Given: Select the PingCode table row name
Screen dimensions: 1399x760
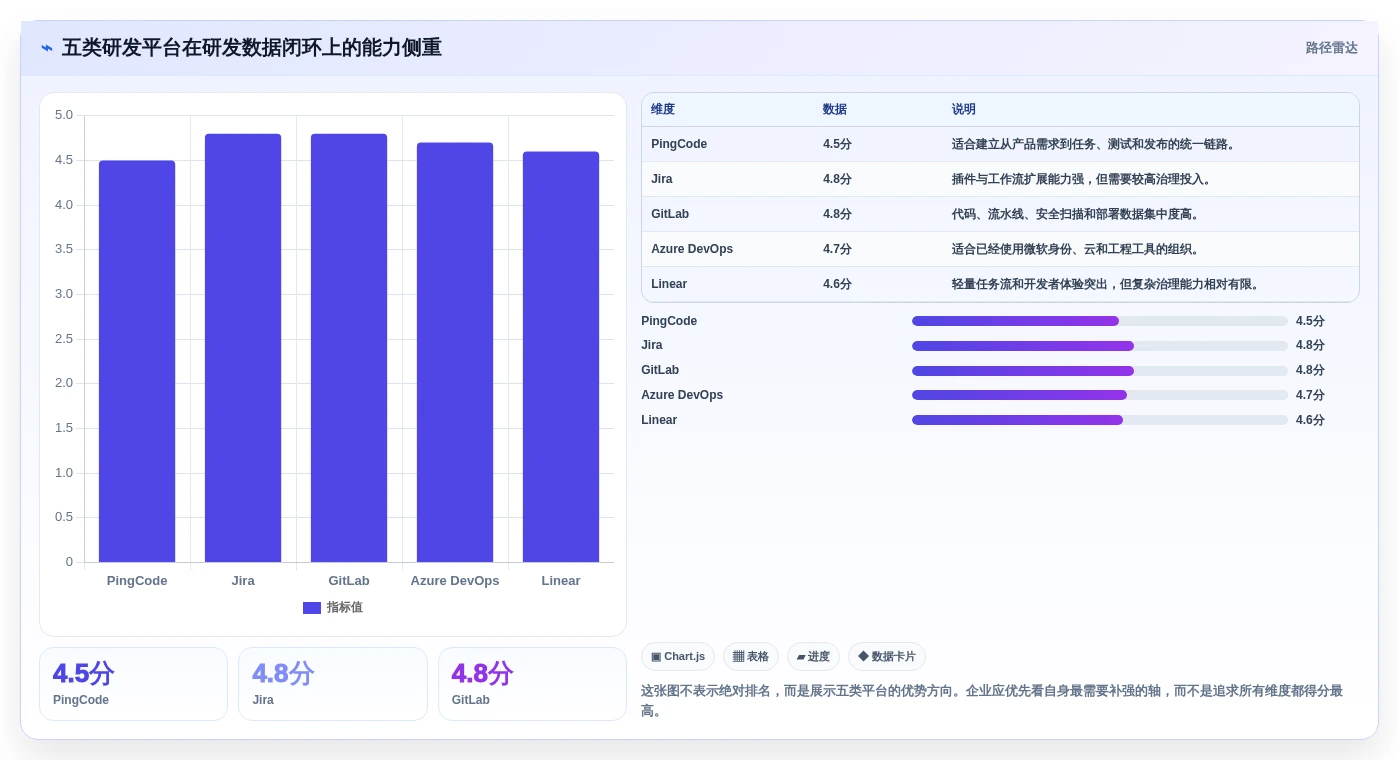Looking at the screenshot, I should [x=679, y=144].
